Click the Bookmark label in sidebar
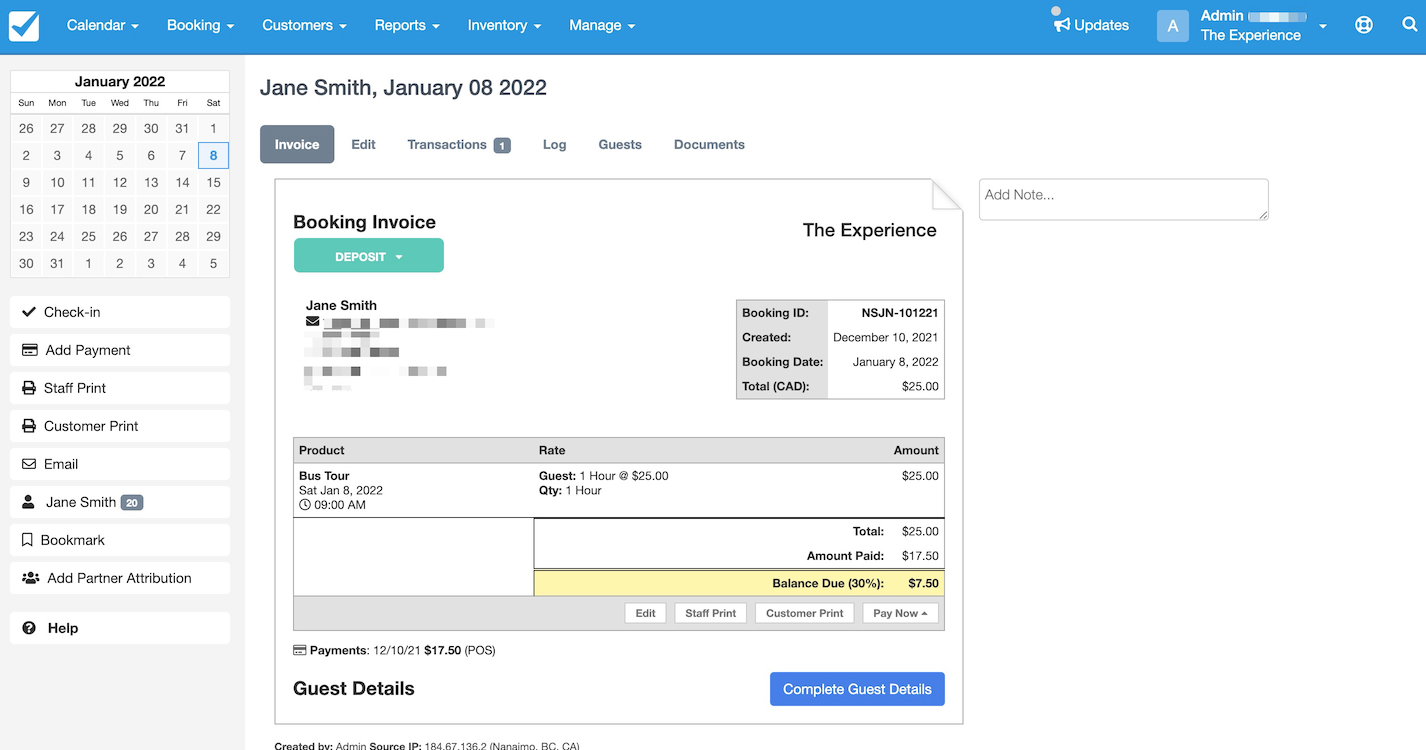This screenshot has height=750, width=1426. 73,540
